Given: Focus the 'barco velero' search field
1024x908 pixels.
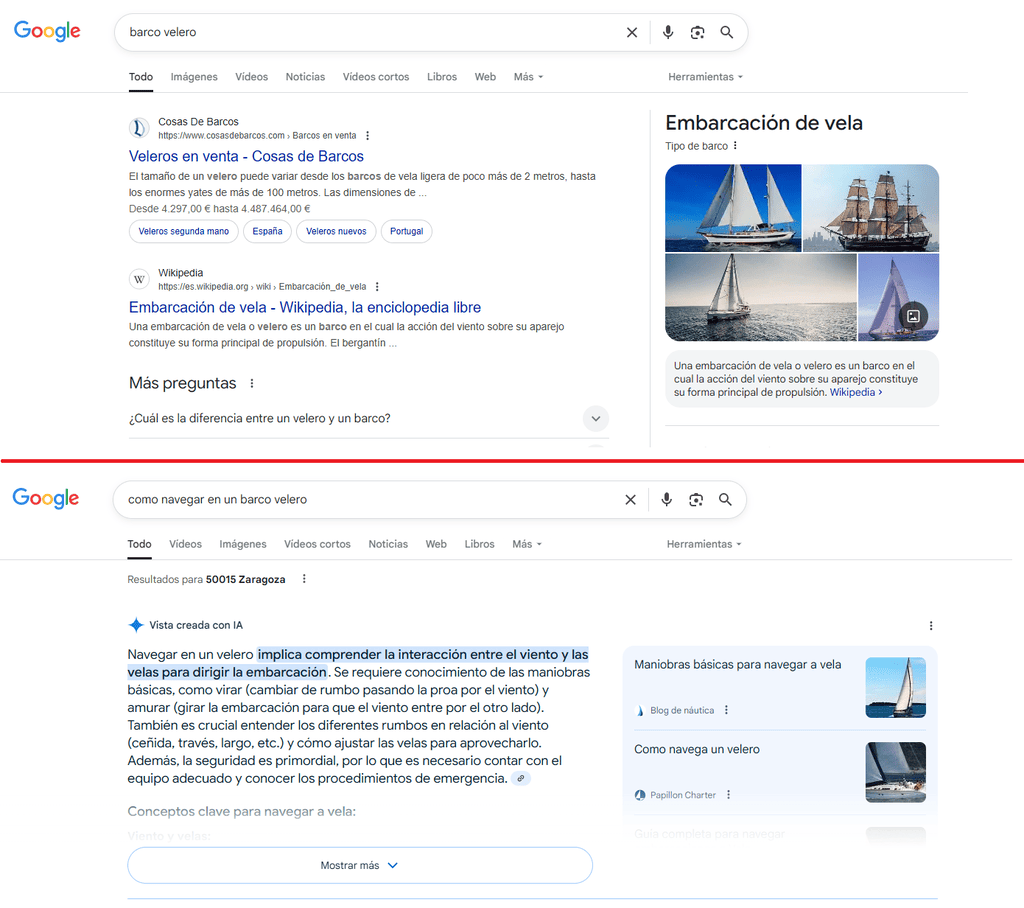Looking at the screenshot, I should tap(372, 33).
